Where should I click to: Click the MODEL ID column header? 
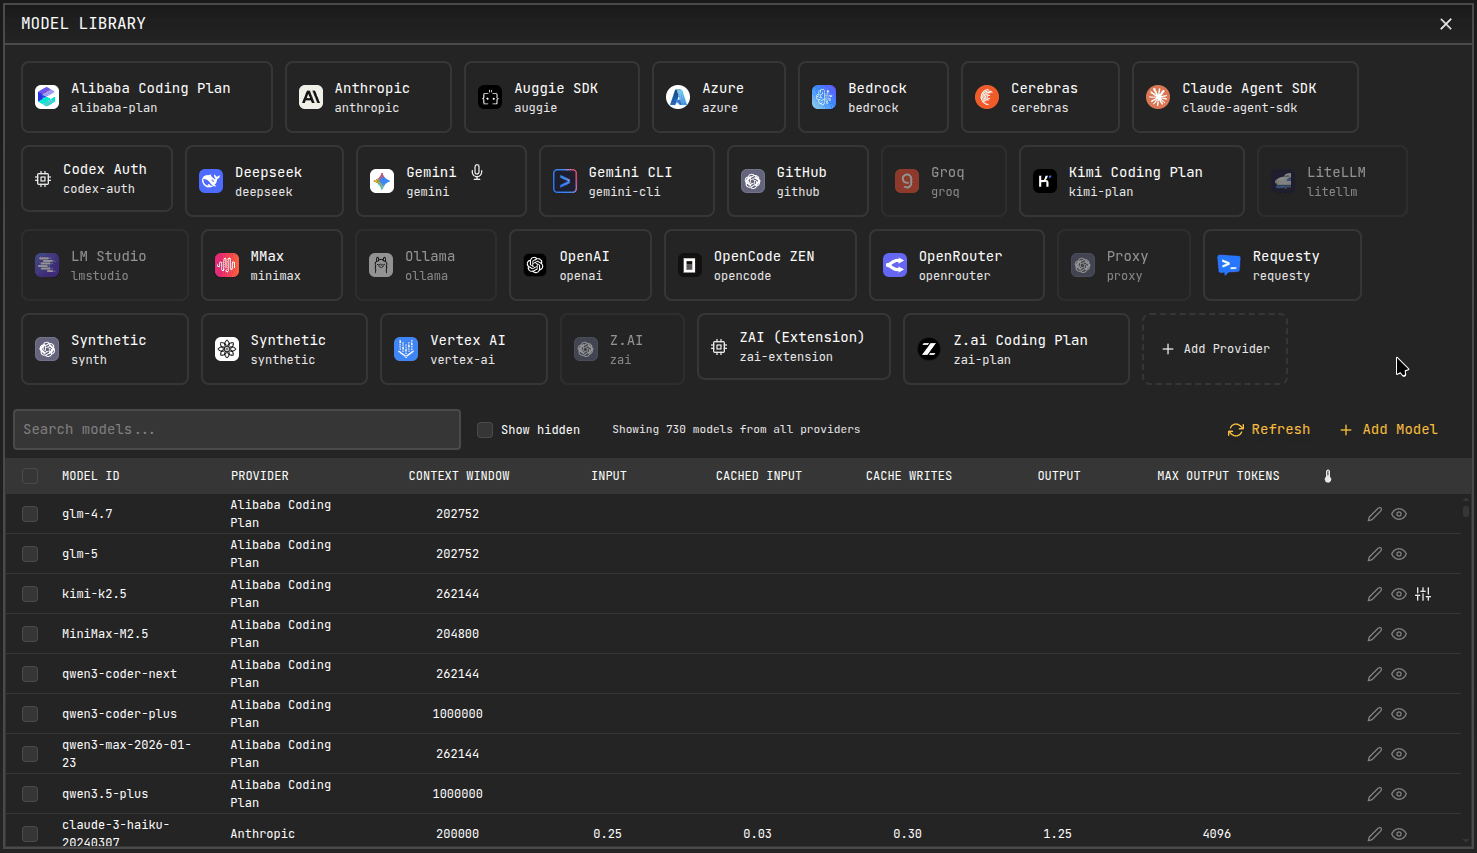91,476
